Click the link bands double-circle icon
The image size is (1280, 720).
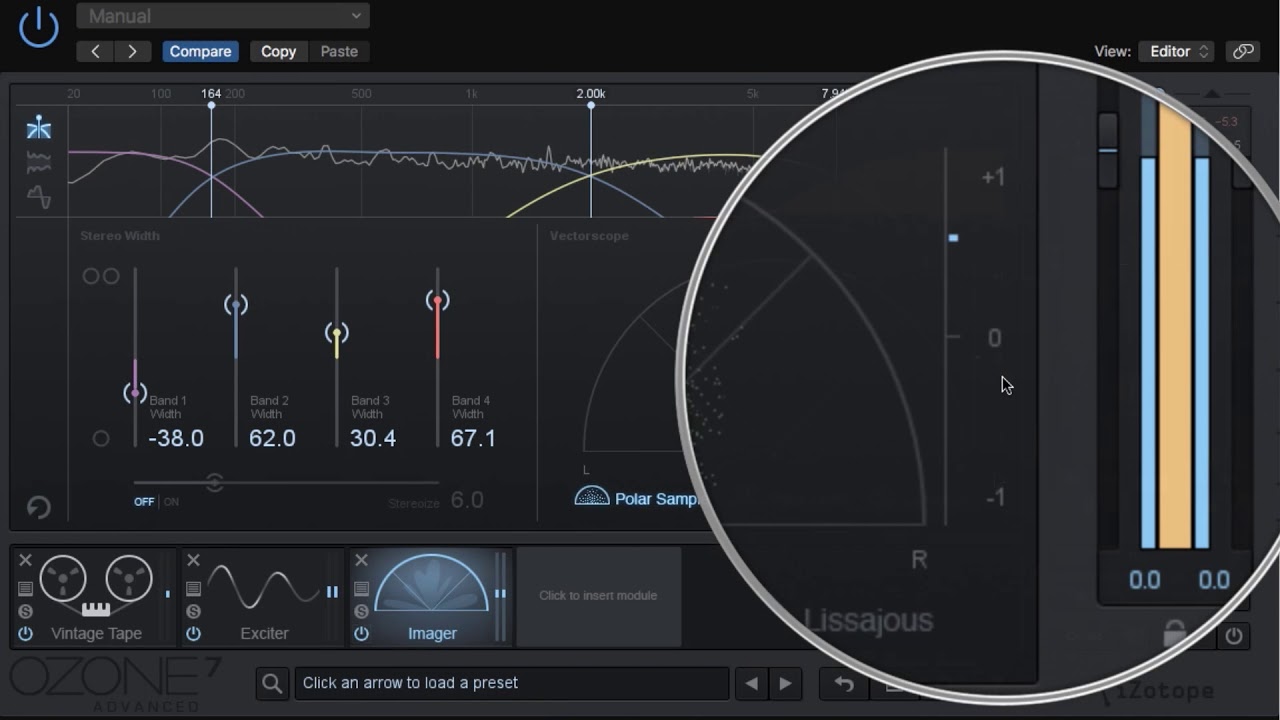click(x=101, y=276)
